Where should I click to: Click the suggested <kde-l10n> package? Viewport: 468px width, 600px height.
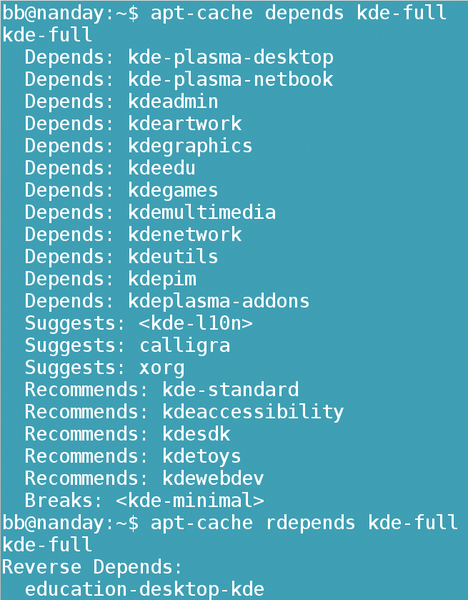pos(196,324)
